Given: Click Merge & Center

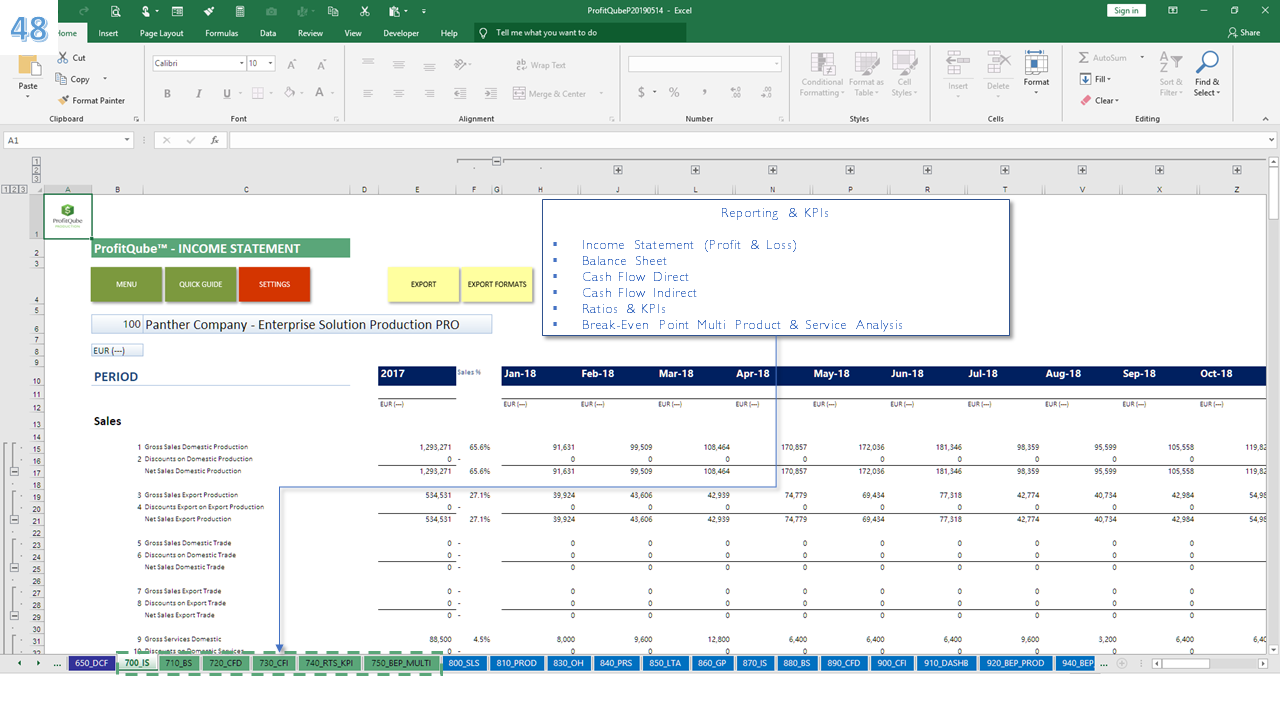Looking at the screenshot, I should [x=550, y=93].
